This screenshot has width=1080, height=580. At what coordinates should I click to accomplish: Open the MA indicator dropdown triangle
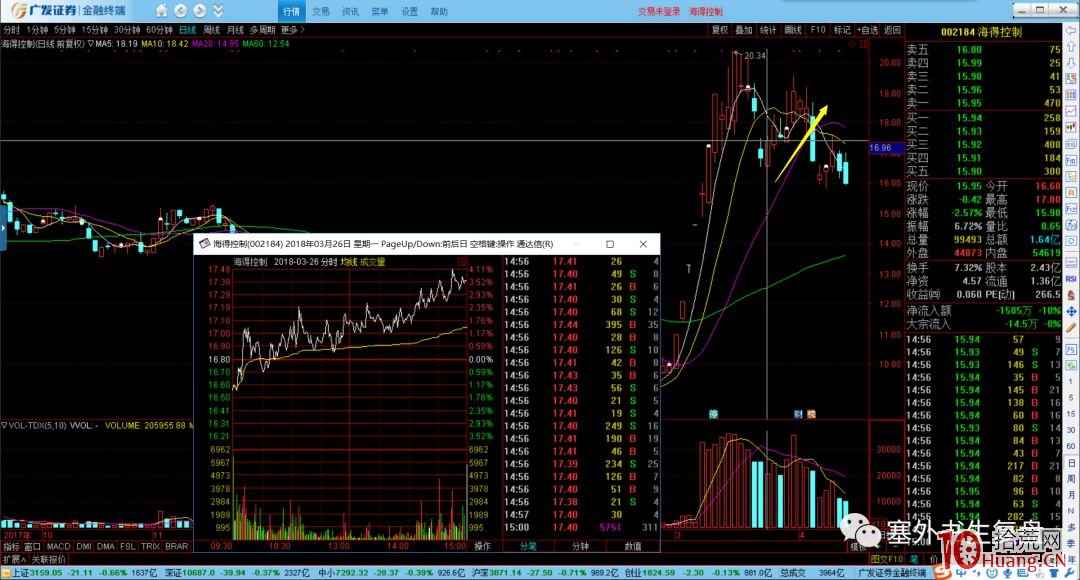coord(90,43)
